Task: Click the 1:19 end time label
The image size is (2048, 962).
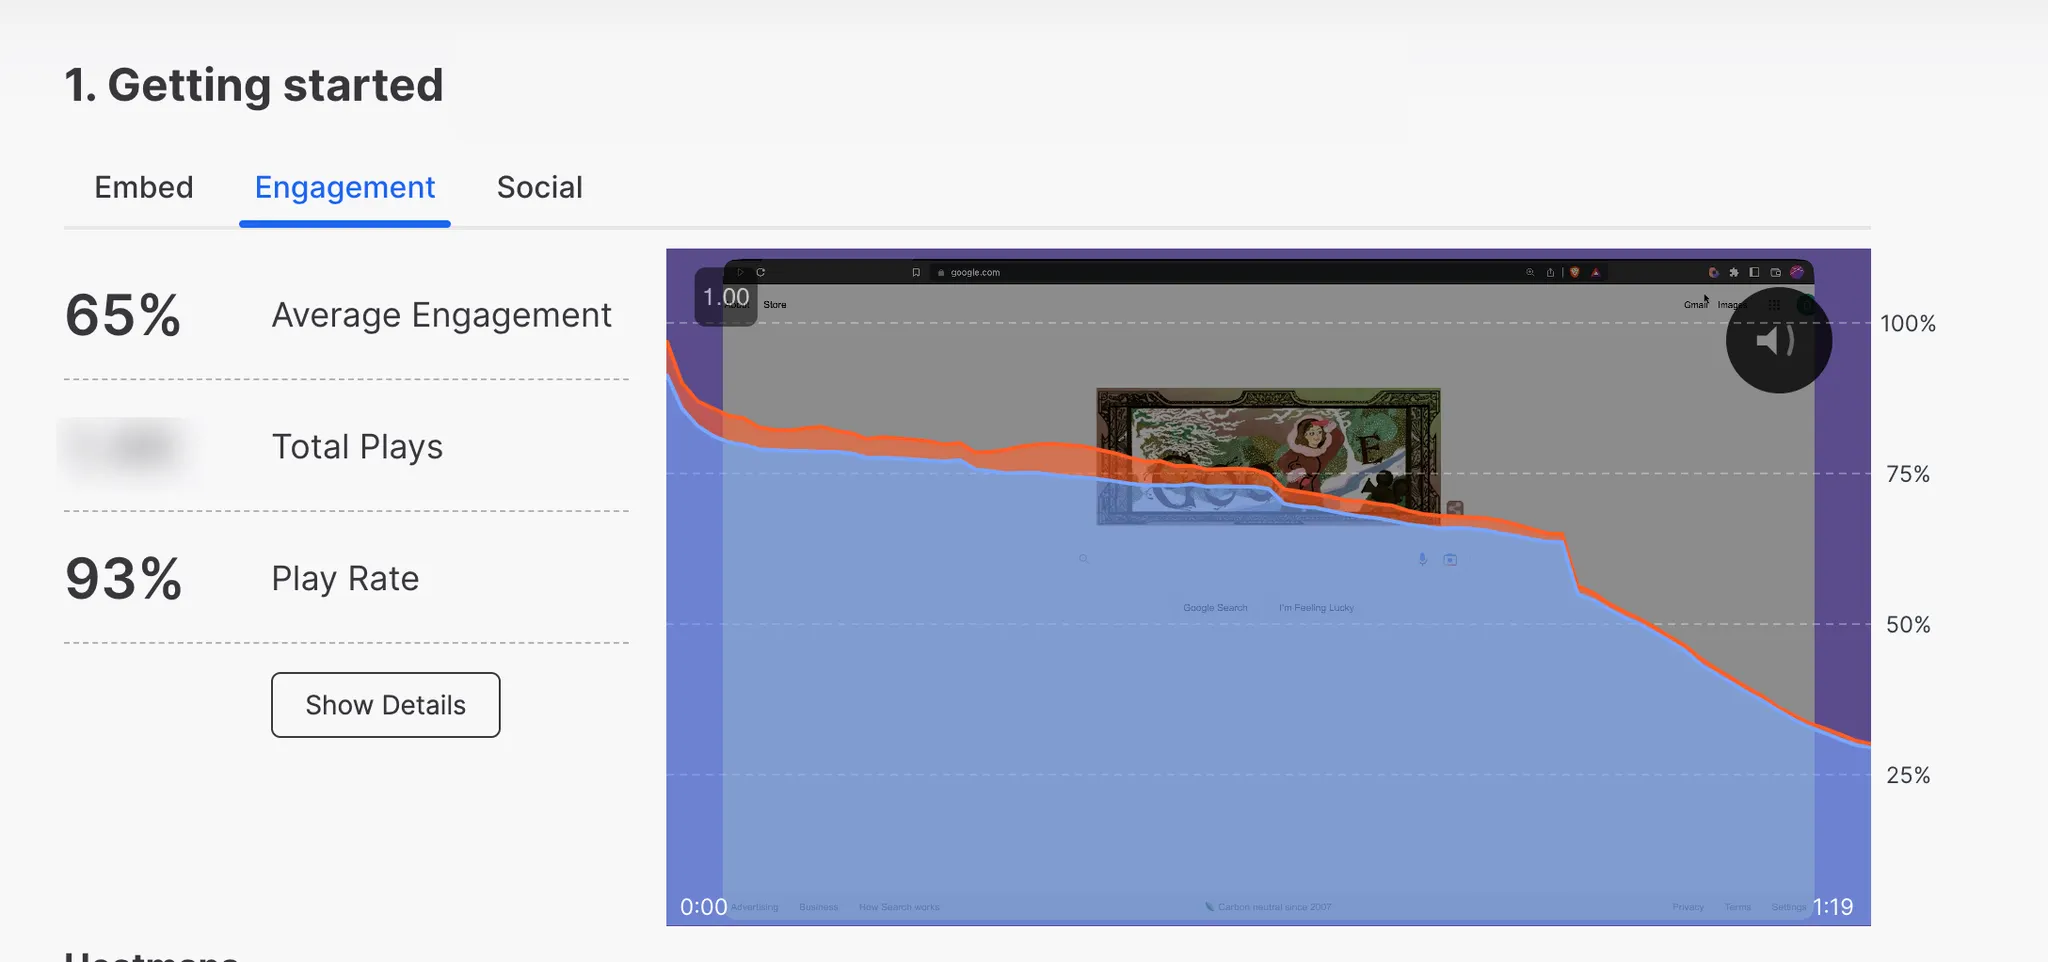Action: click(x=1833, y=907)
